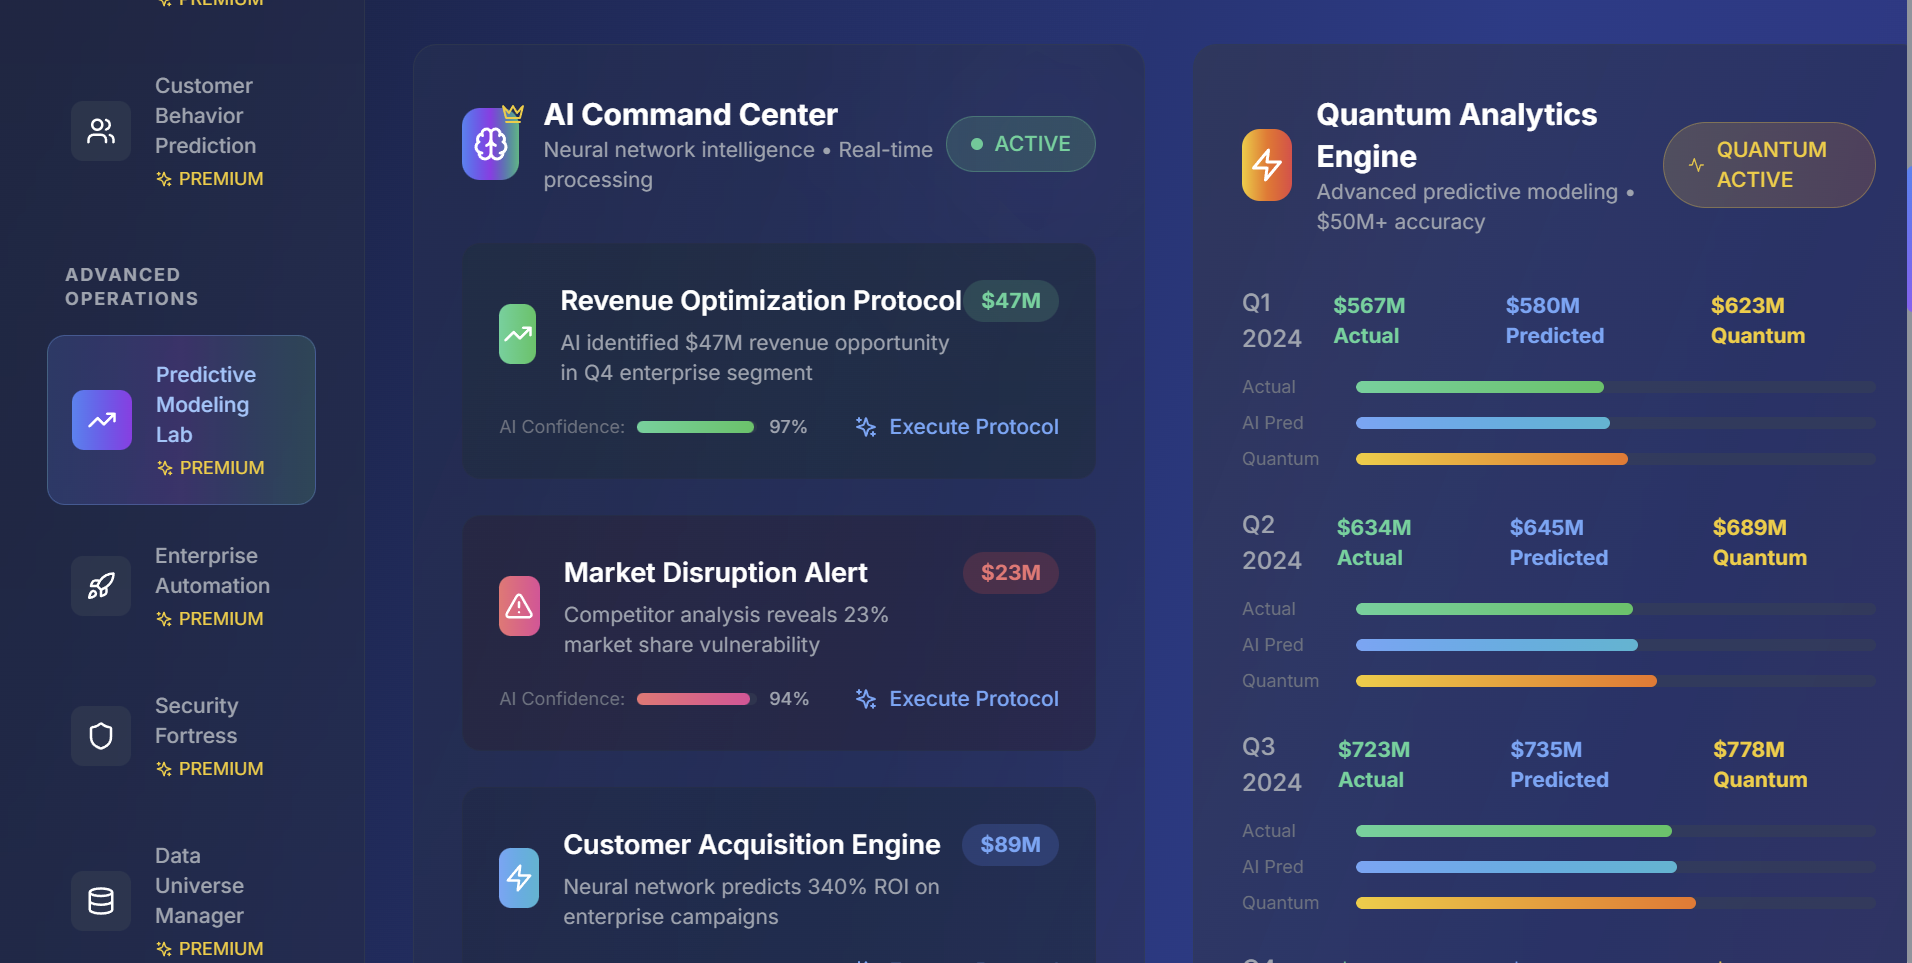This screenshot has height=963, width=1912.
Task: Click the Quantum Analytics Engine bolt icon
Action: [x=1267, y=165]
